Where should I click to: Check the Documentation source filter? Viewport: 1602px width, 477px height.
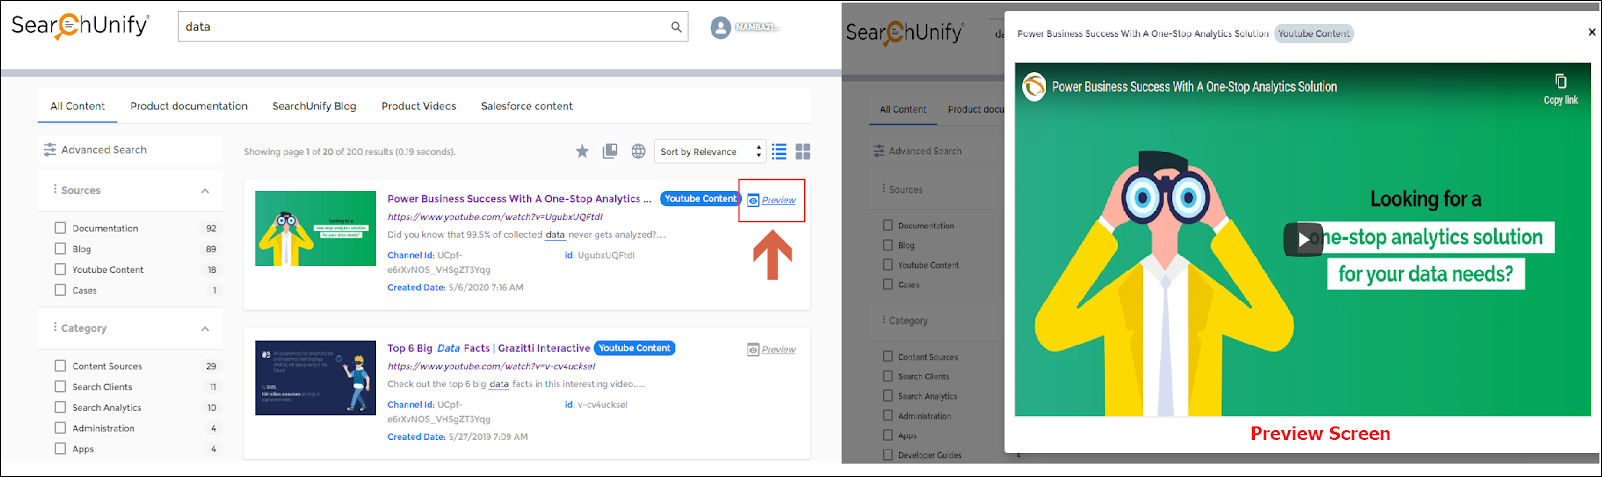[60, 228]
